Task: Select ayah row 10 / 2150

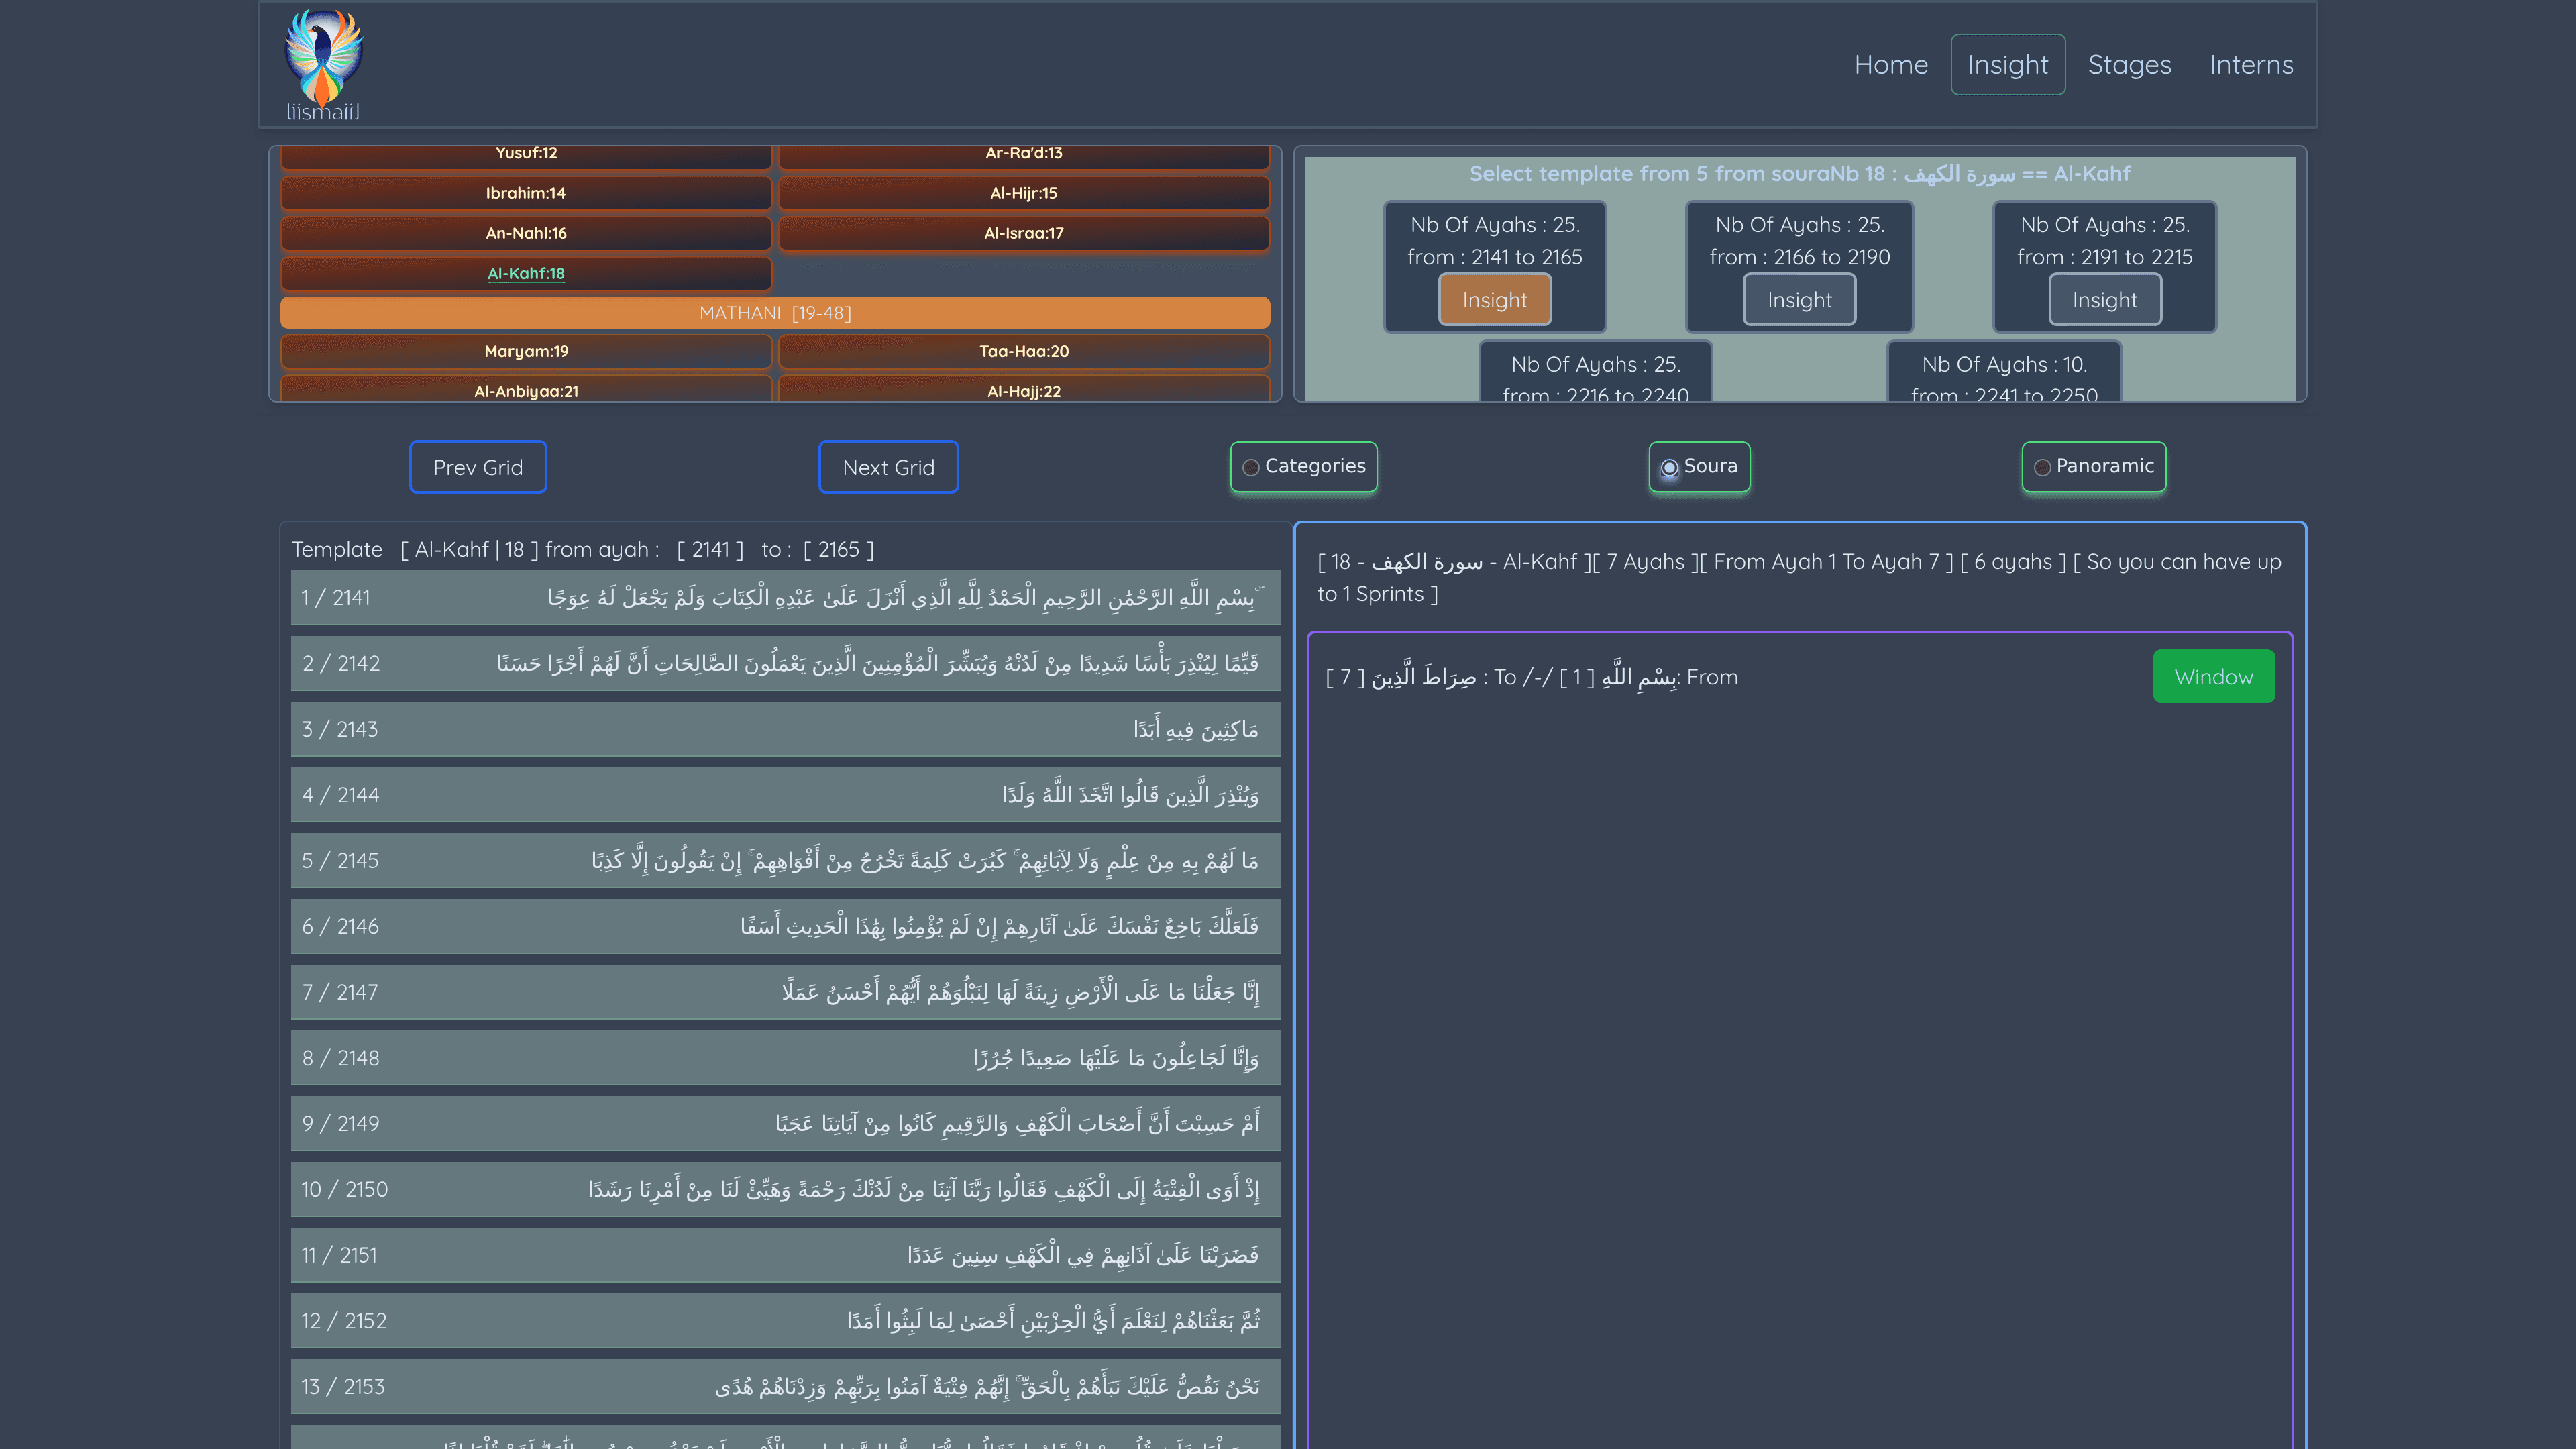Action: pos(785,1190)
